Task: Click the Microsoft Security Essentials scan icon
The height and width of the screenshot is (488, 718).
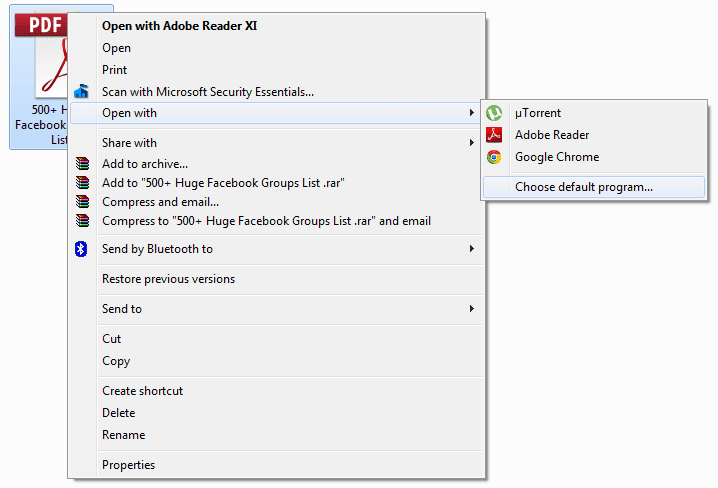Action: point(82,92)
